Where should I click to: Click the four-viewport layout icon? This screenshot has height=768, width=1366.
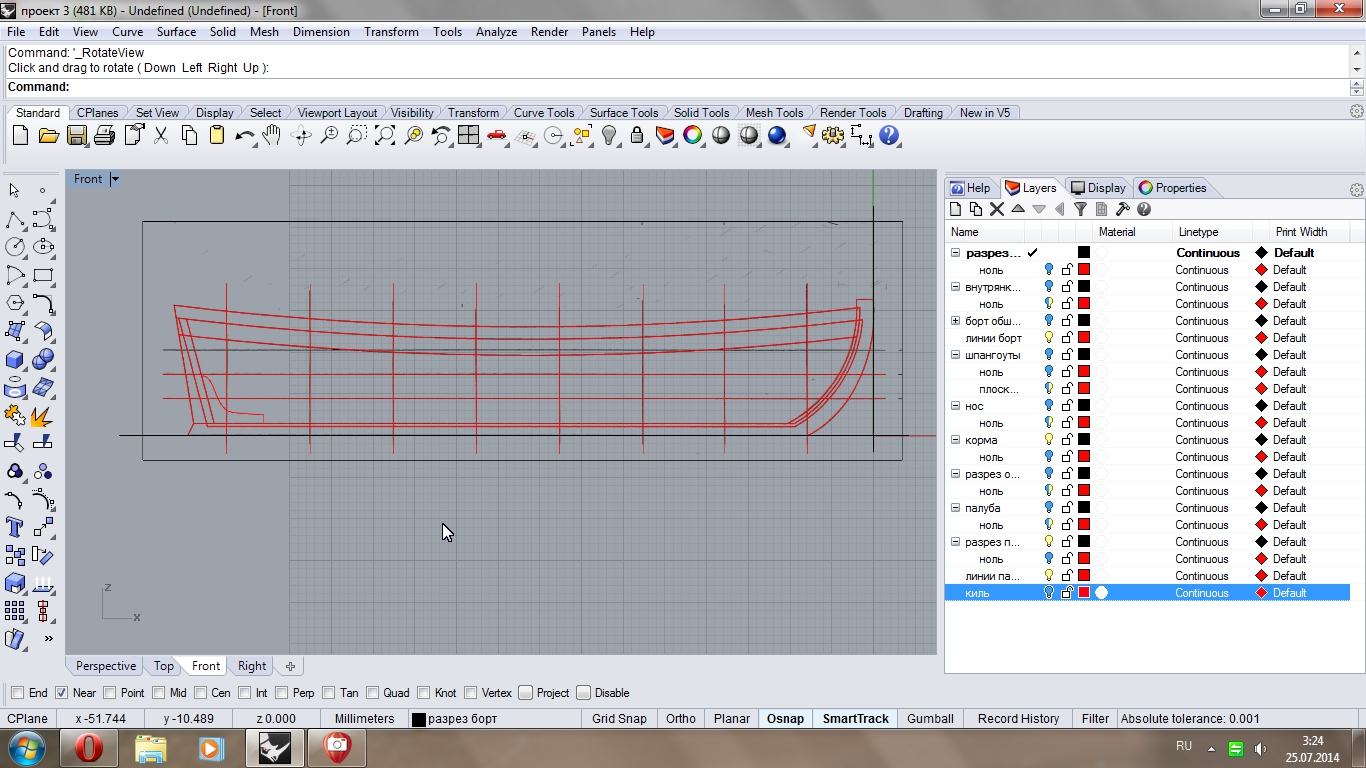[468, 136]
